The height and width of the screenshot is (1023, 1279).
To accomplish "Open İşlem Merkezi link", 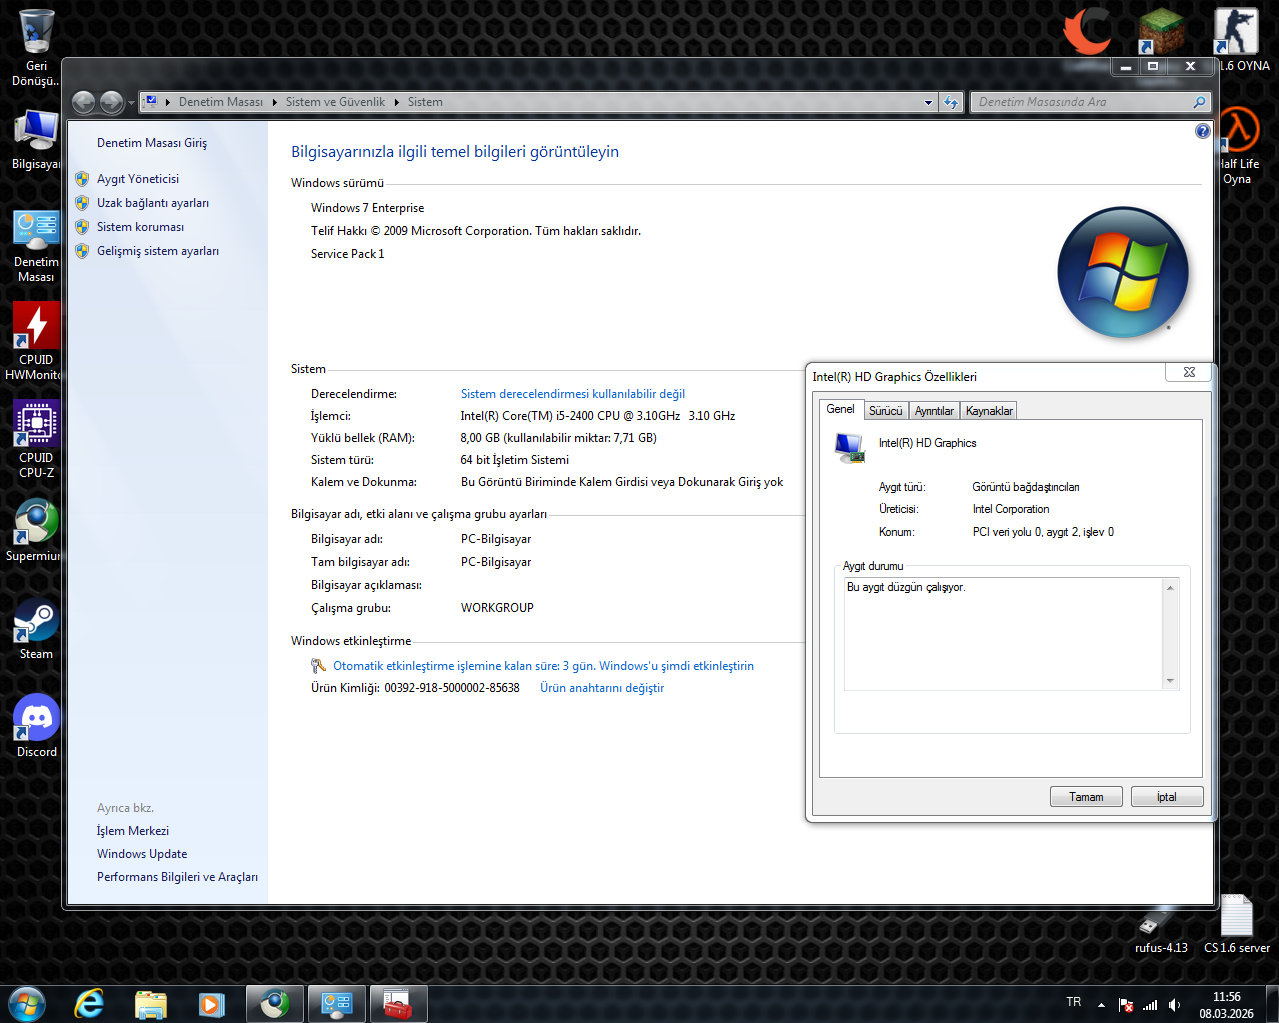I will tap(133, 831).
